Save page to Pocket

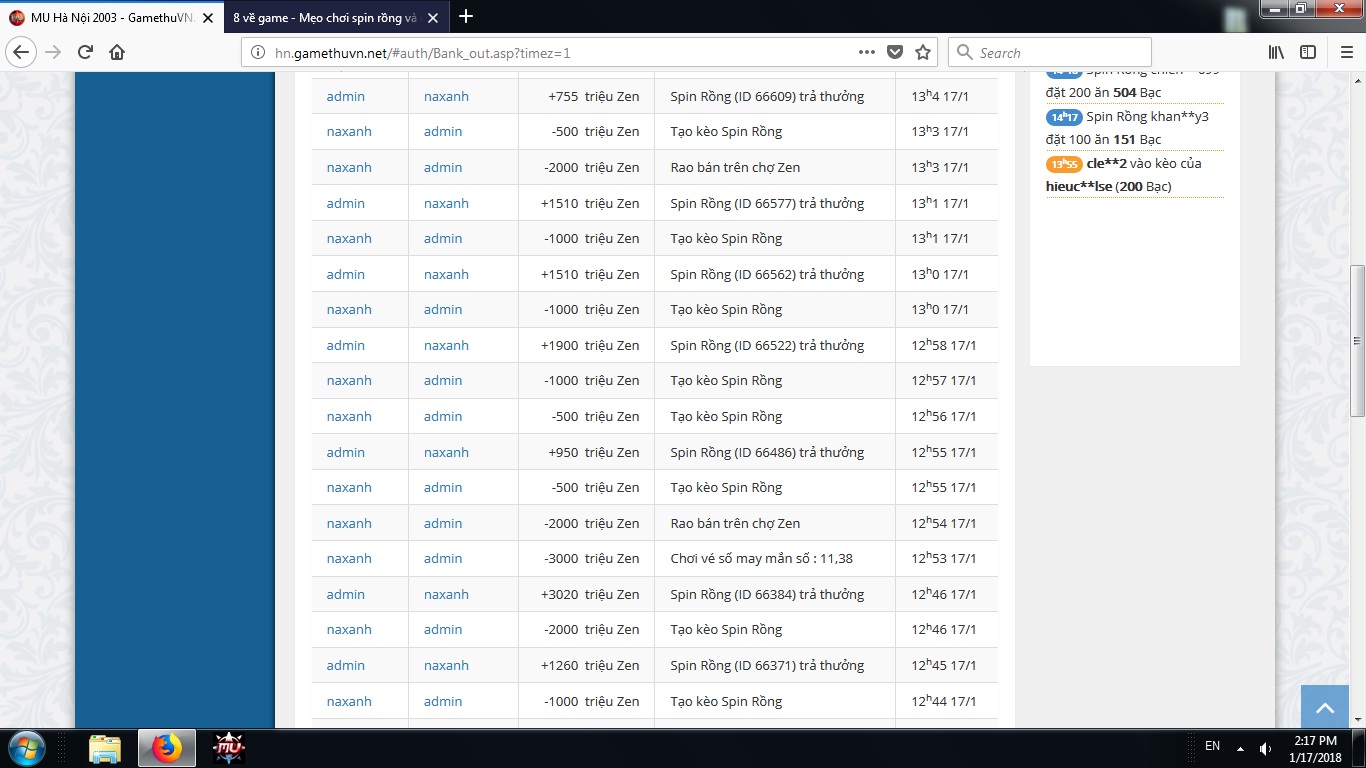pos(895,52)
